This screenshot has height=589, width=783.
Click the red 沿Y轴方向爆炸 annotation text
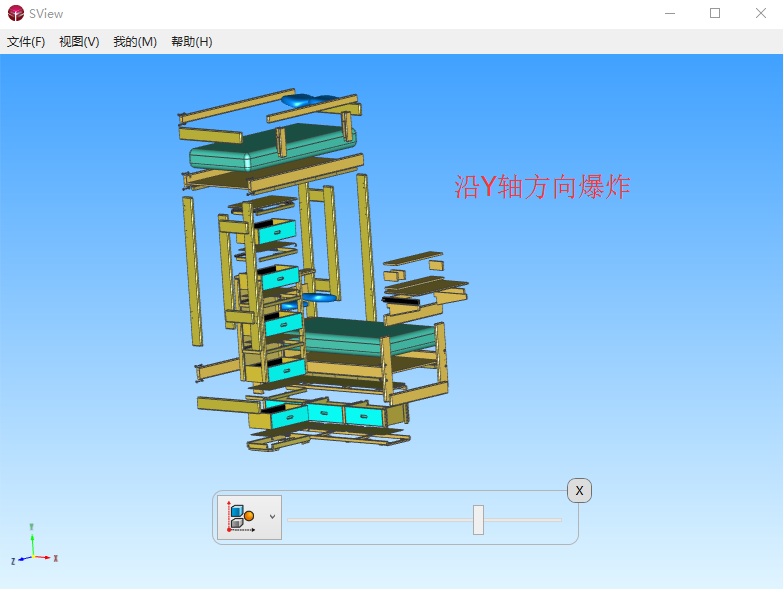[x=542, y=187]
